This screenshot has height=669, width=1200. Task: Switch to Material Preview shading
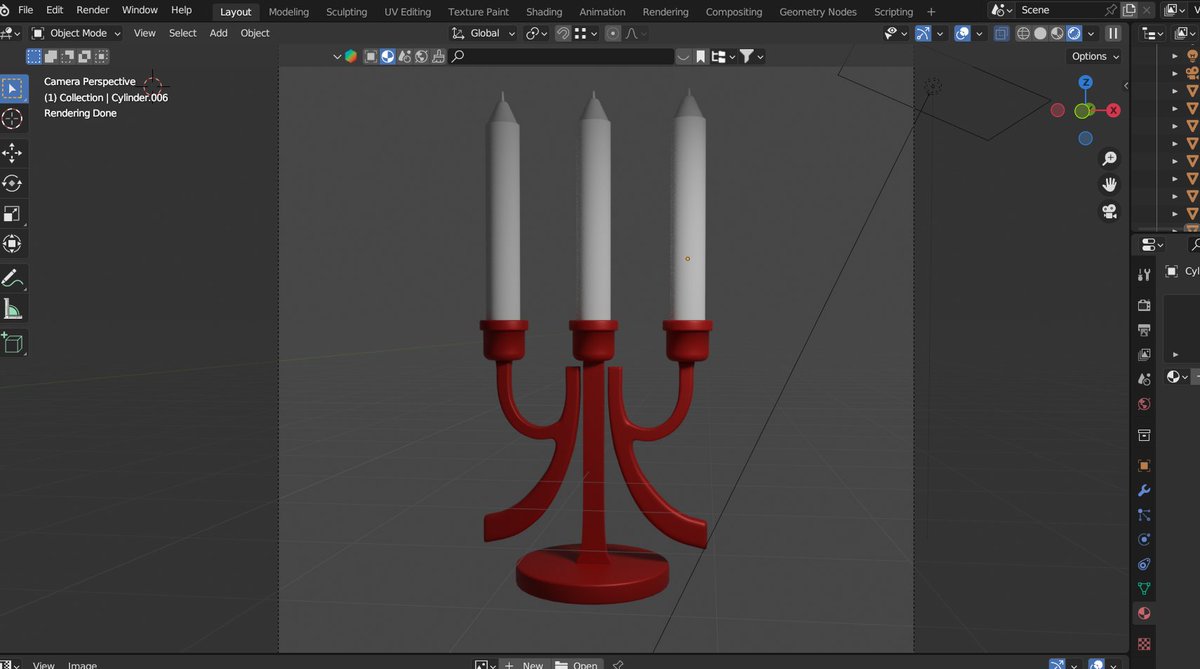(x=1057, y=33)
